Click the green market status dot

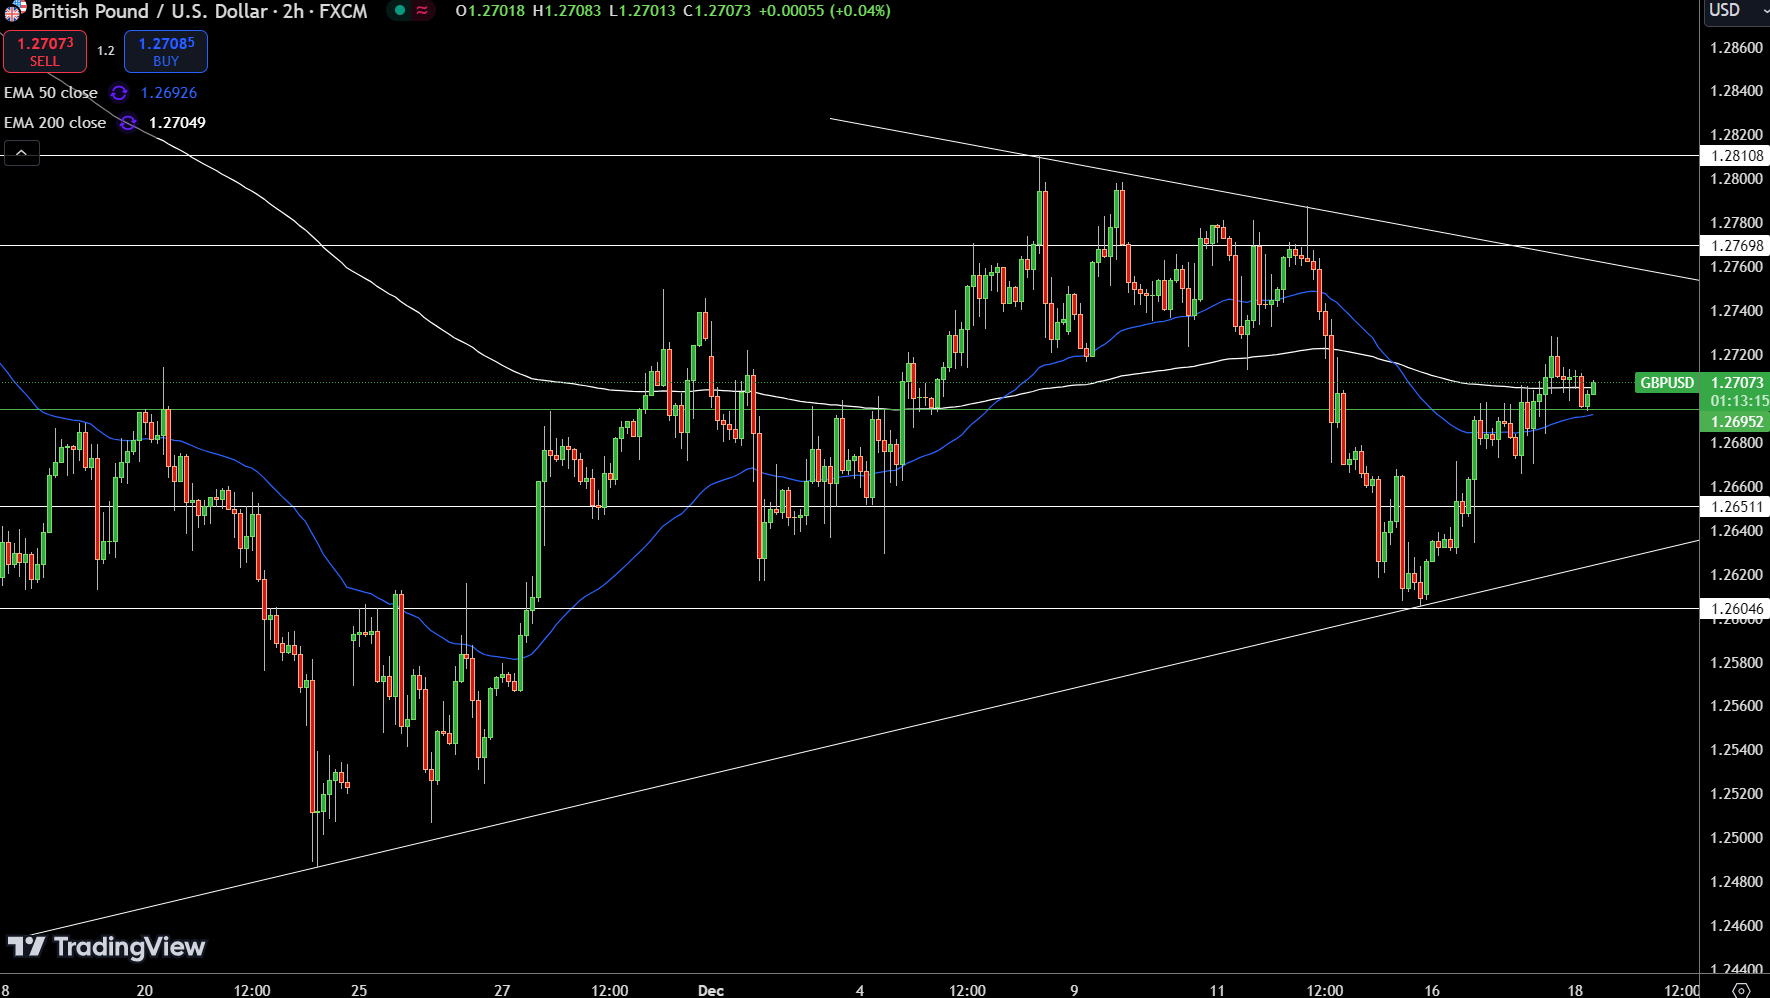tap(400, 11)
